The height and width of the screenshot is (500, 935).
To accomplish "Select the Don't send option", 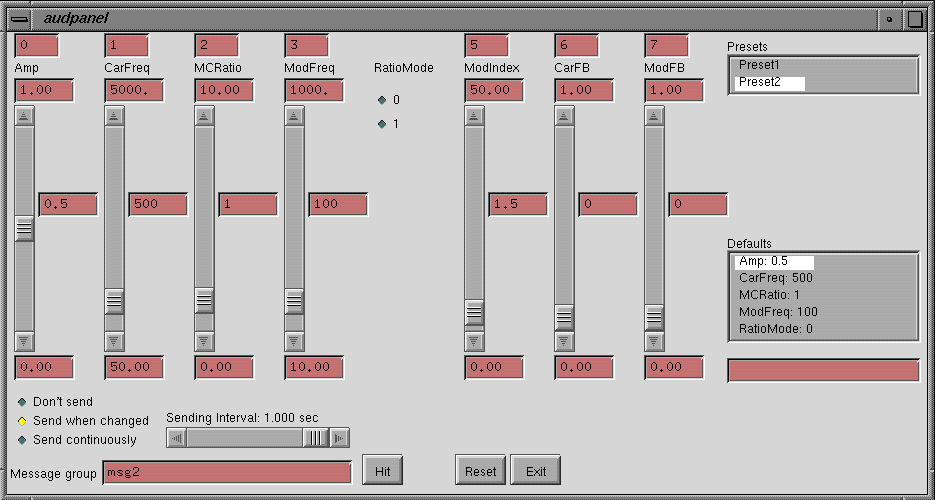I will point(22,402).
